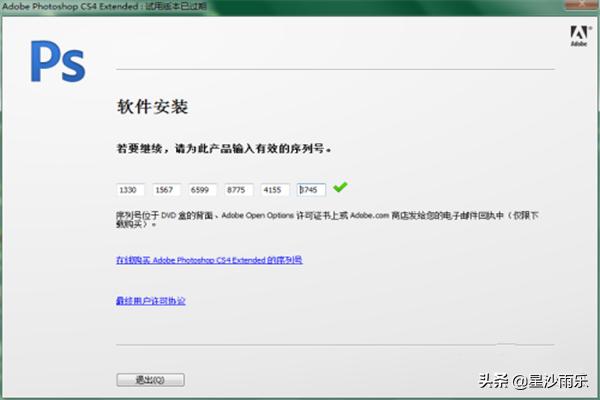
Task: Click the green checkmark validation icon
Action: (x=340, y=187)
